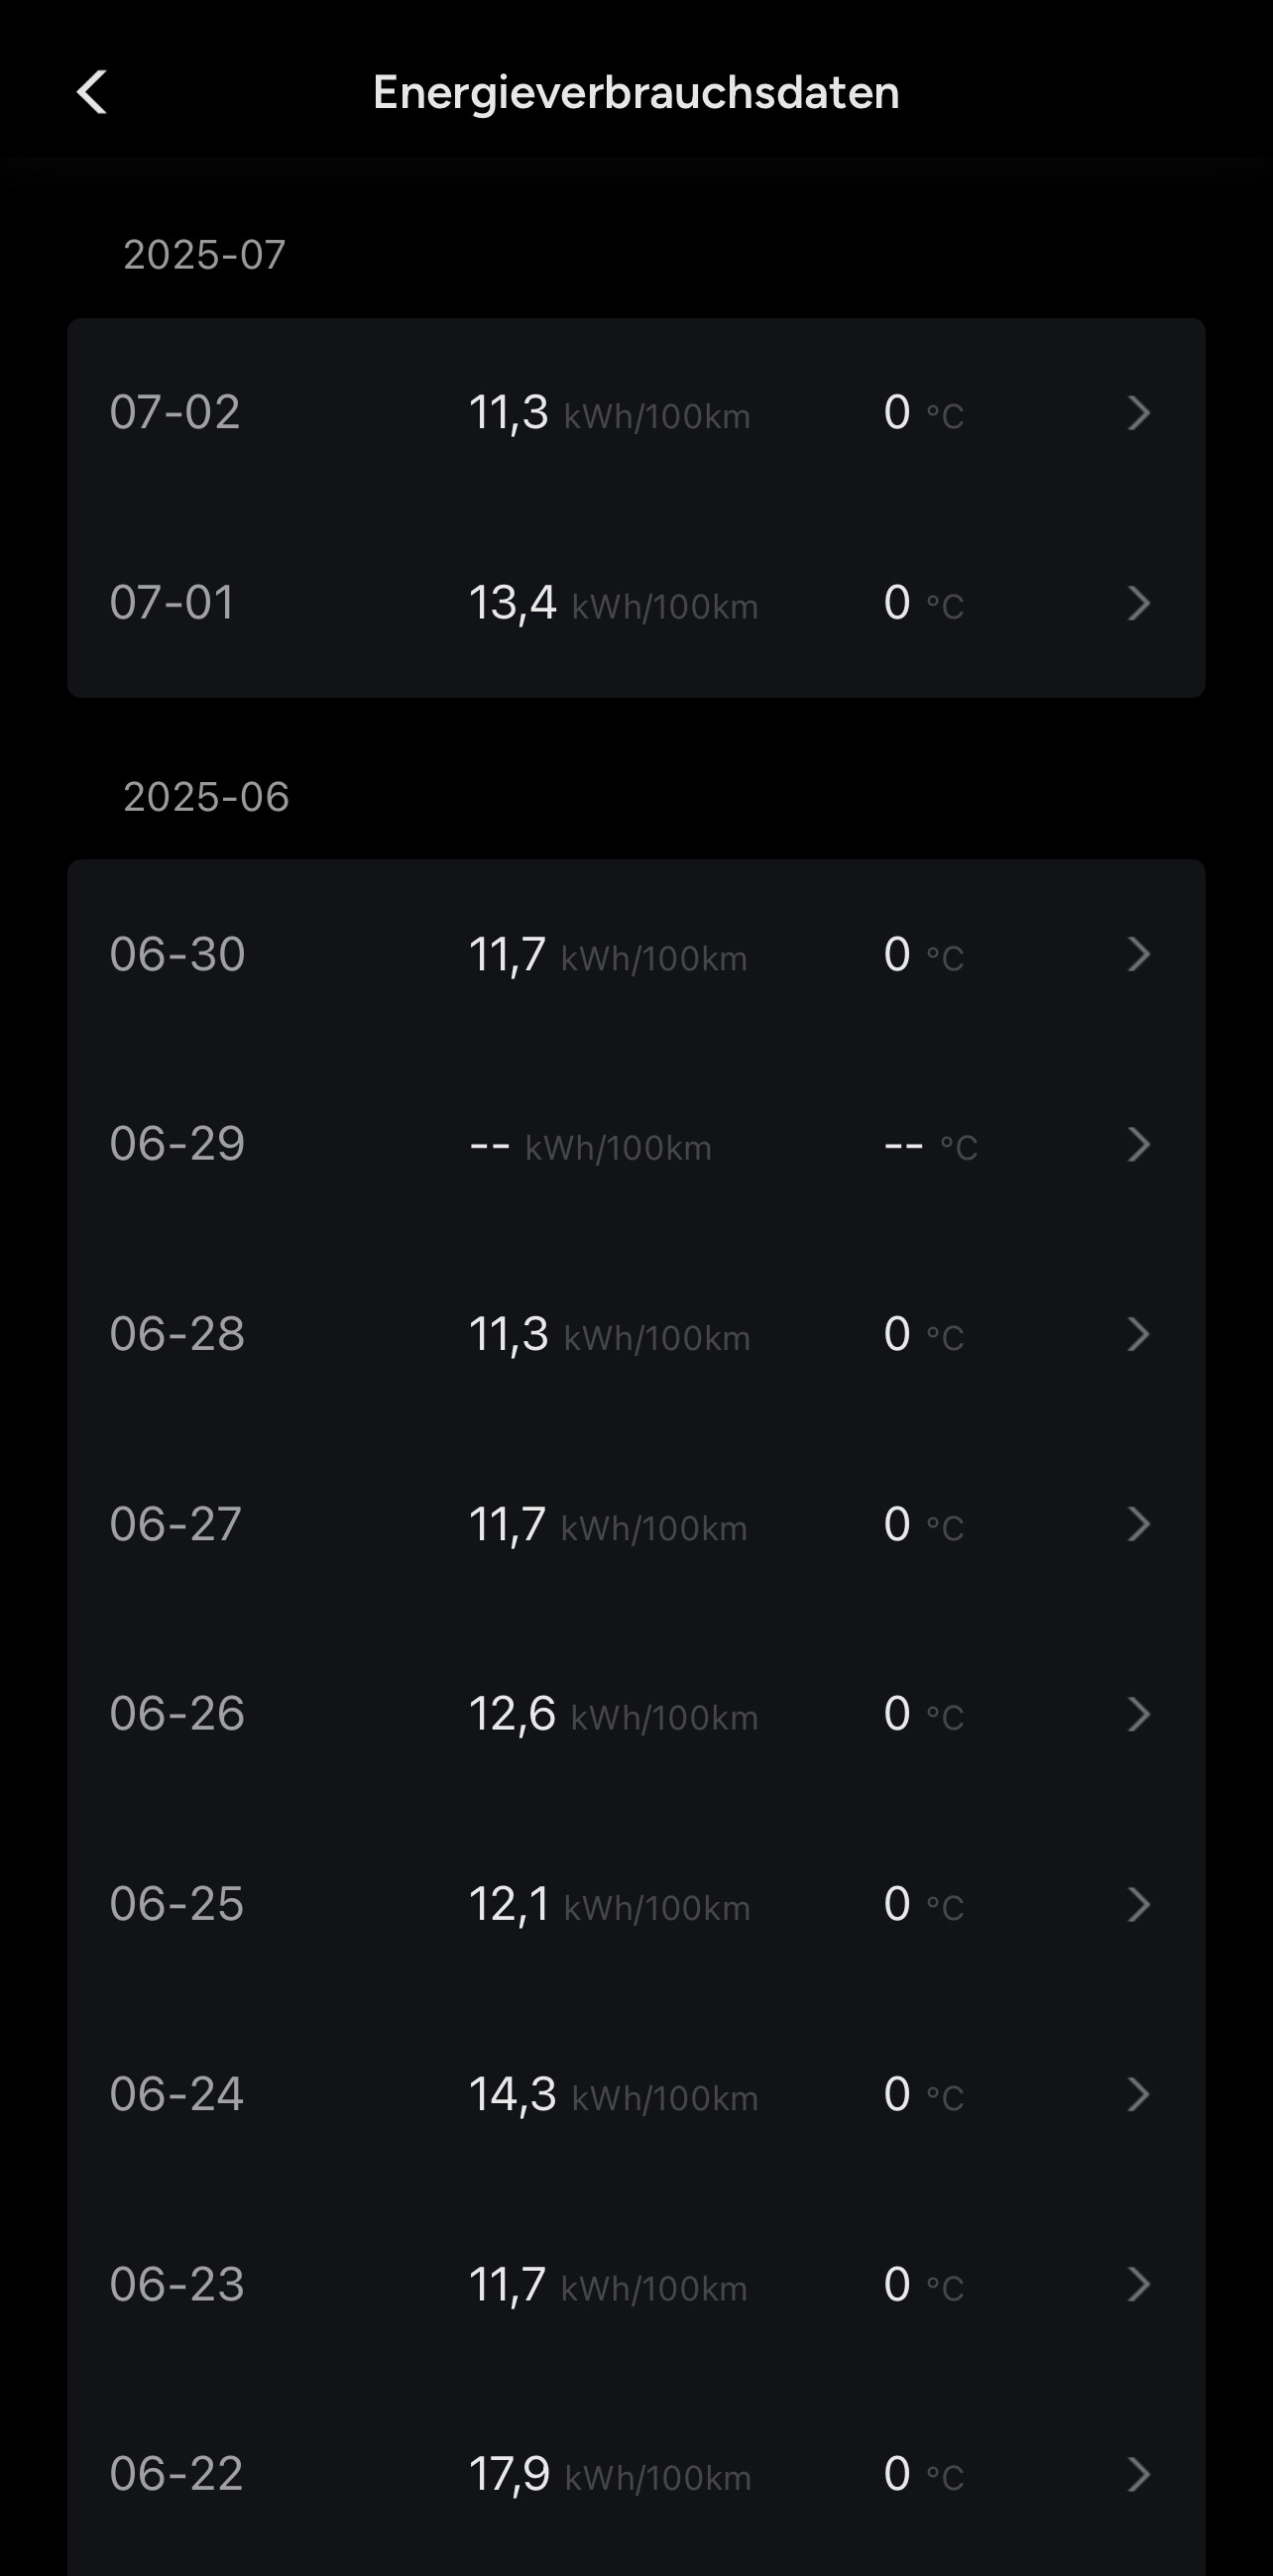1273x2576 pixels.
Task: Open details chevron for 07-02 entry
Action: 1138,413
